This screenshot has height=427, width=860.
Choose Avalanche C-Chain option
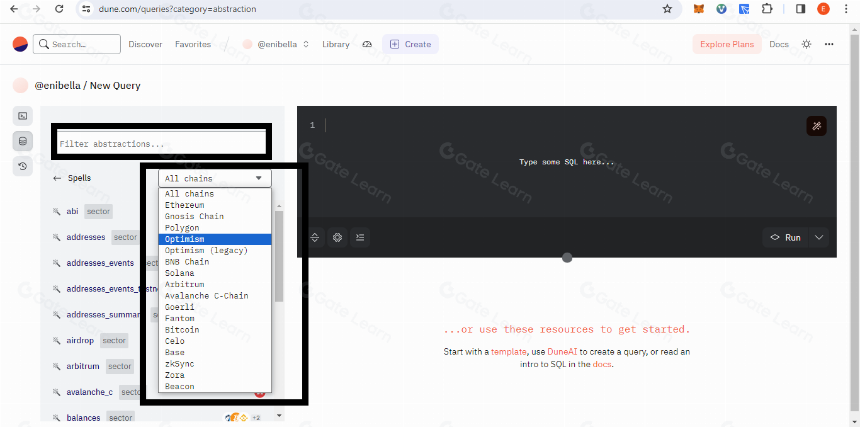tap(214, 295)
